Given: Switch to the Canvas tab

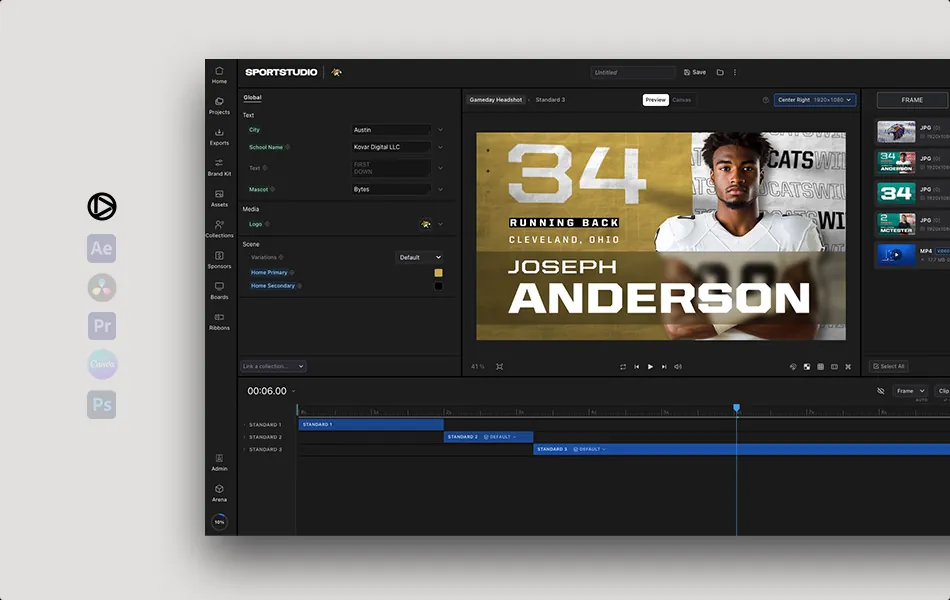Looking at the screenshot, I should click(682, 99).
